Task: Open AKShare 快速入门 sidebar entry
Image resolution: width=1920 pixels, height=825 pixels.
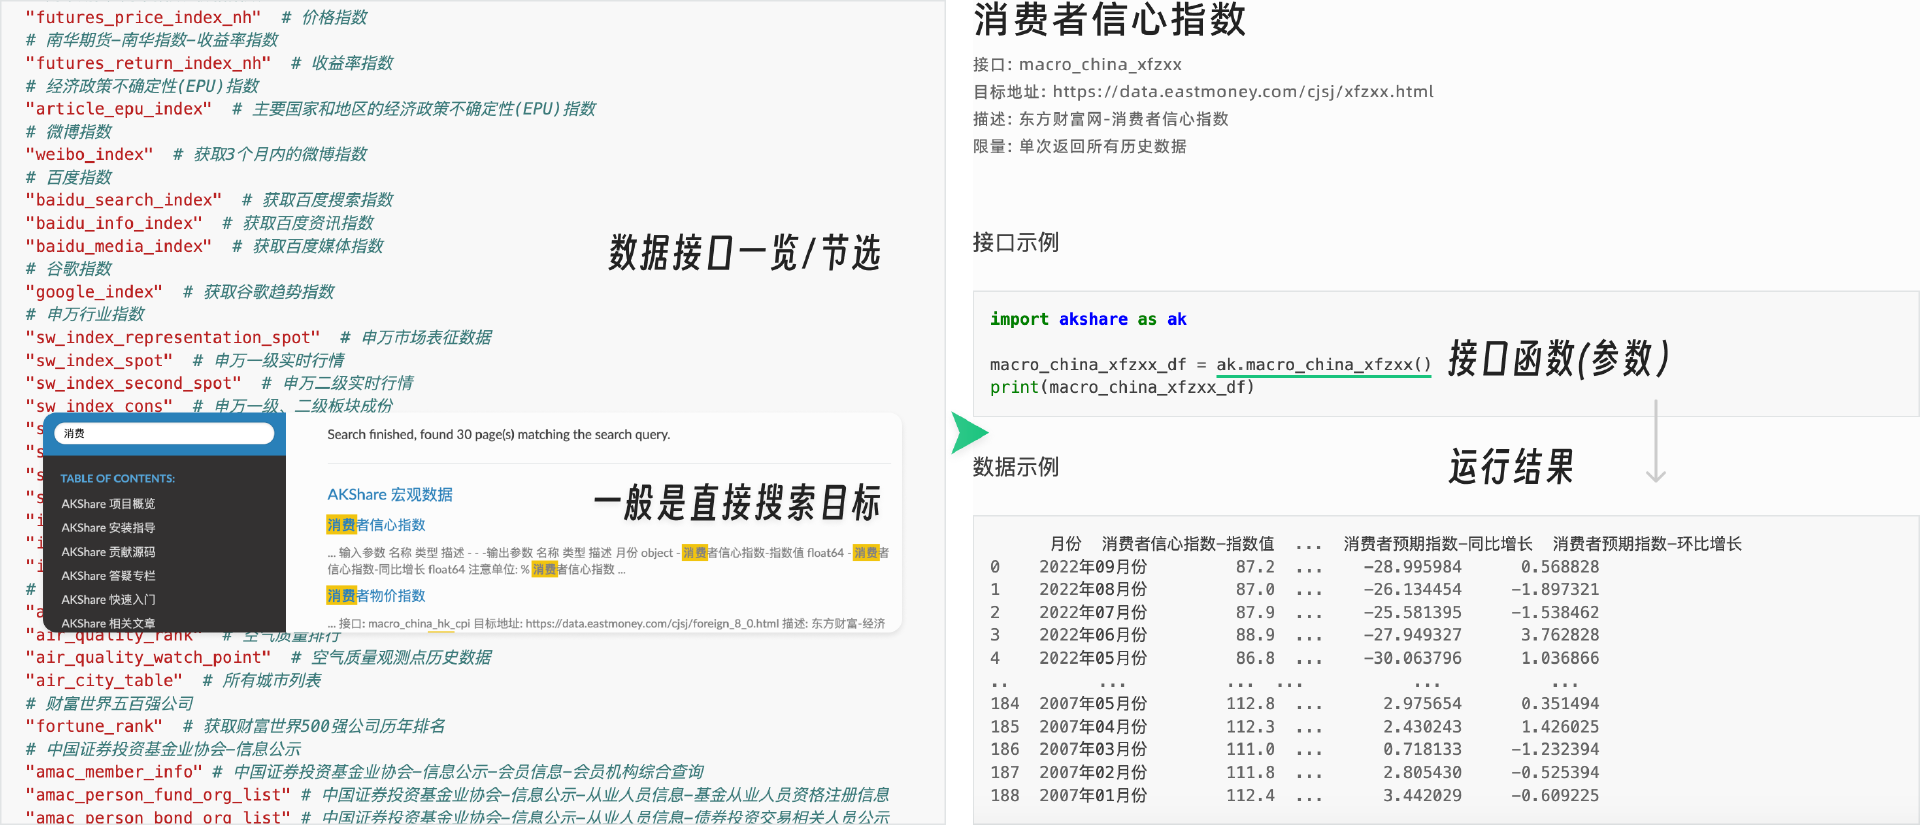Action: [x=108, y=600]
